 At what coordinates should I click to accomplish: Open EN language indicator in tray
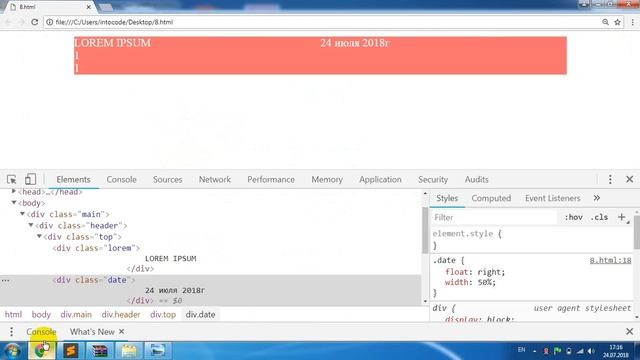521,350
